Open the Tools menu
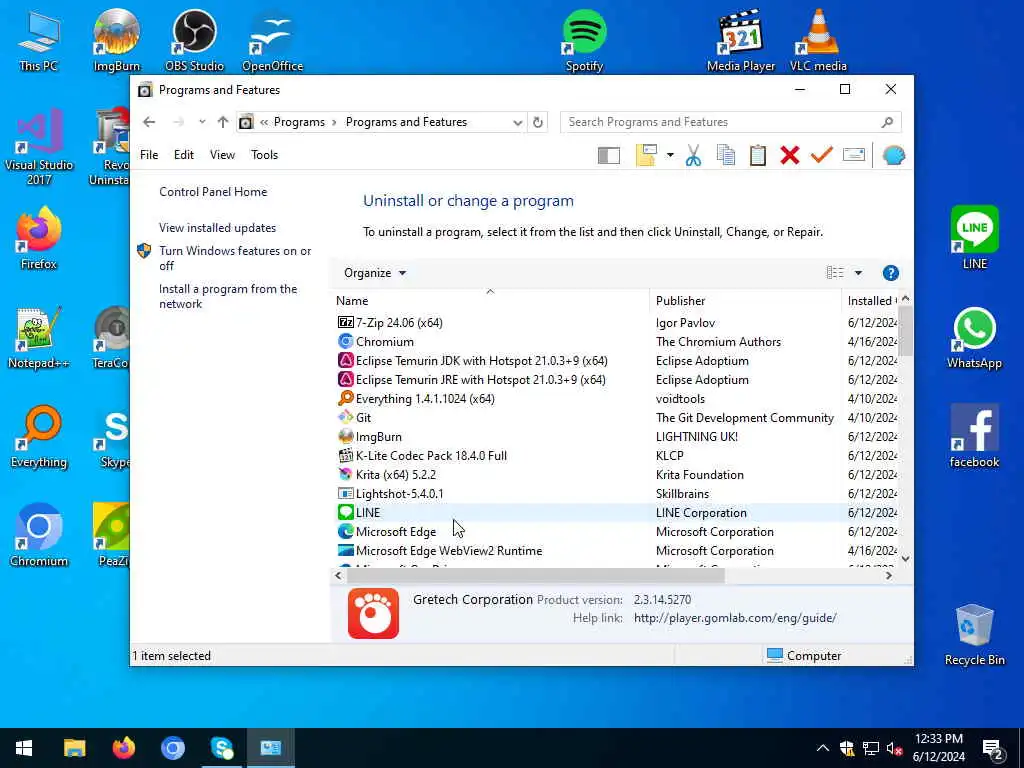1024x768 pixels. click(264, 155)
